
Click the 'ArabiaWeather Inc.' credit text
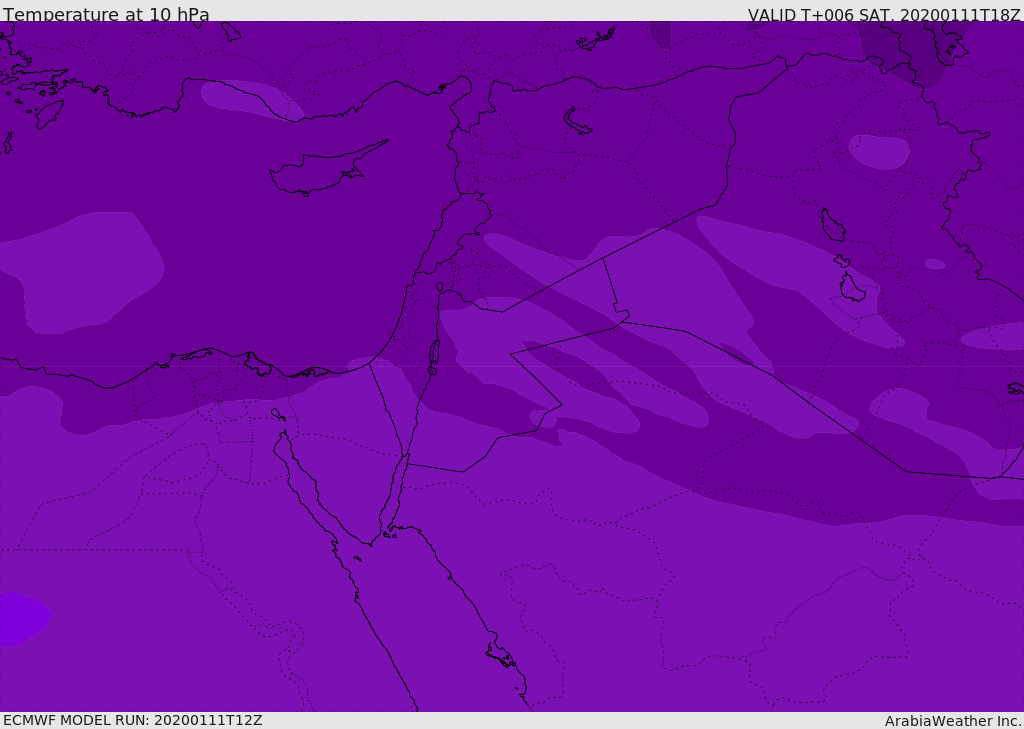coord(953,721)
